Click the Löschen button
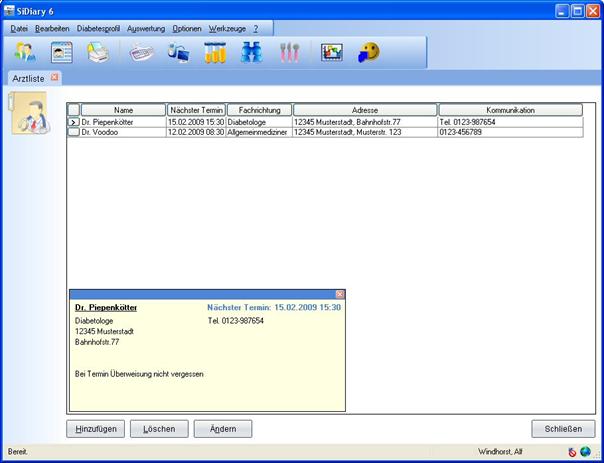This screenshot has height=463, width=604. (x=159, y=429)
